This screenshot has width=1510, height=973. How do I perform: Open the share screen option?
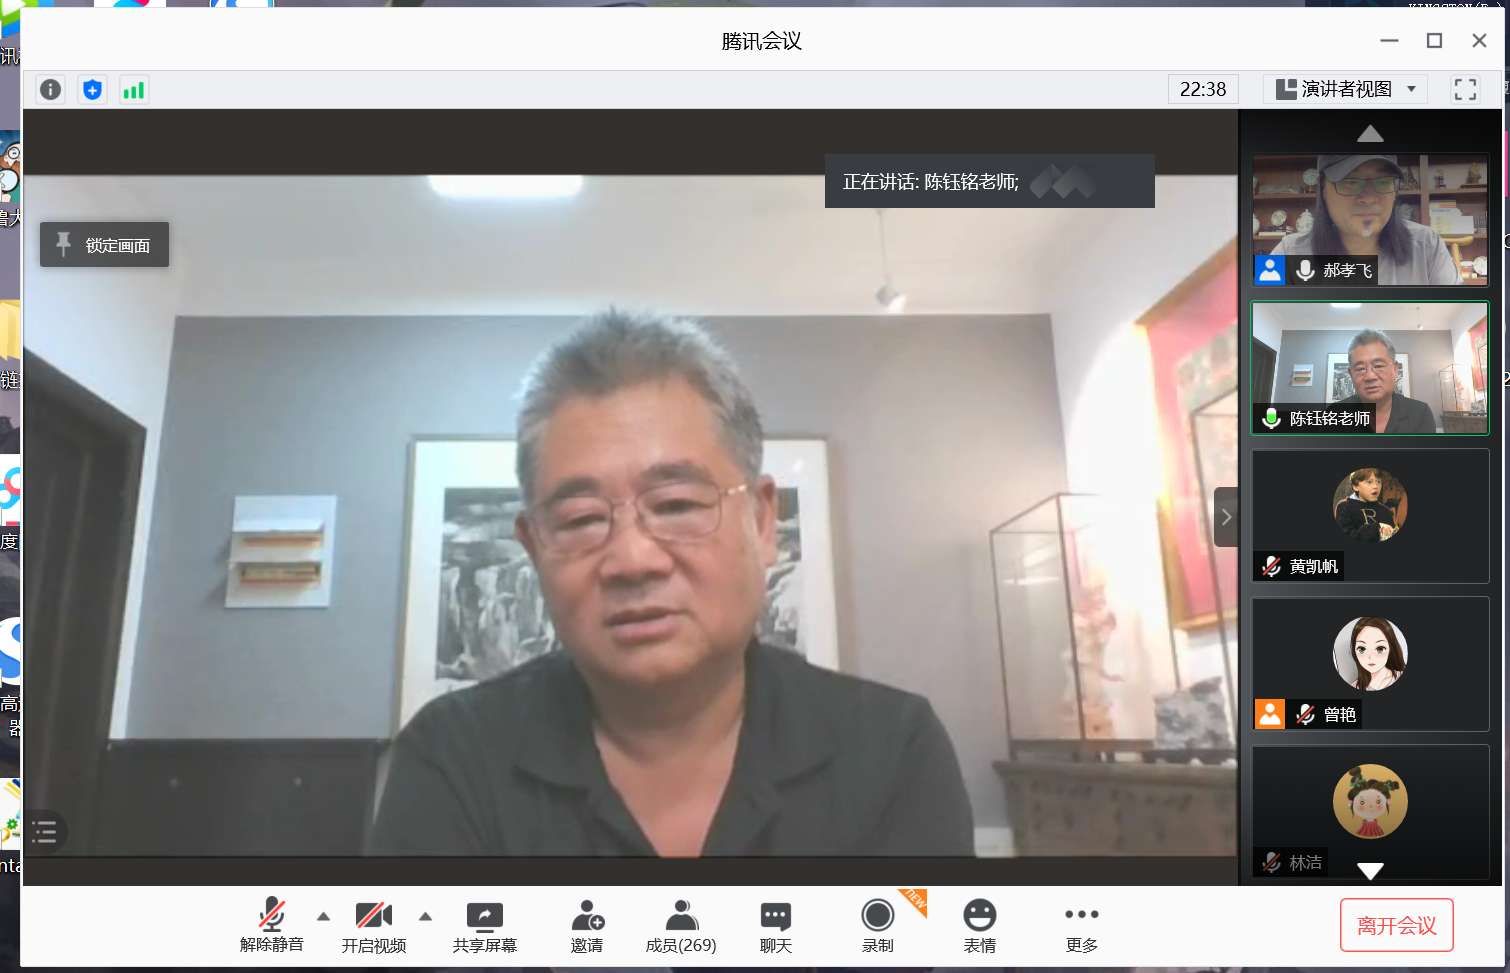pos(484,926)
